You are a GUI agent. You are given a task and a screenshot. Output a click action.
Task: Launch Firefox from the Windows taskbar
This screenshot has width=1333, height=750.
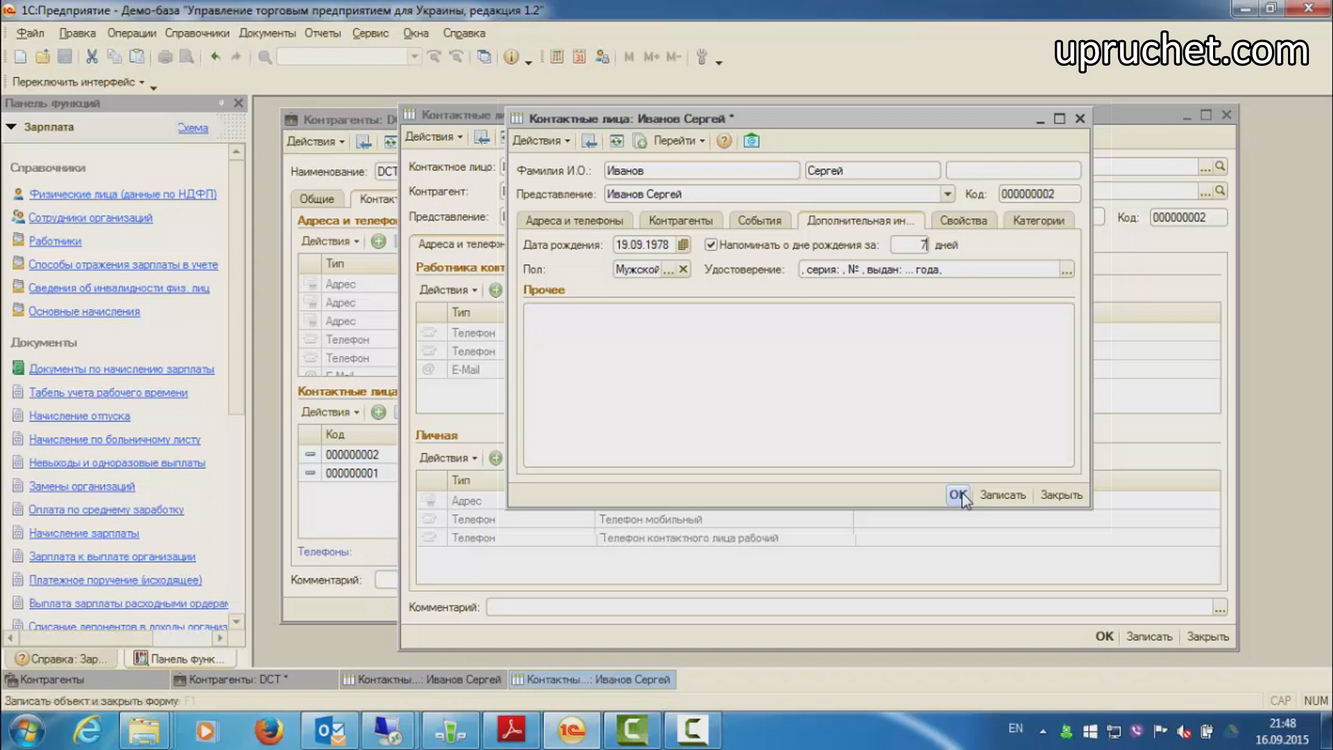[x=268, y=730]
